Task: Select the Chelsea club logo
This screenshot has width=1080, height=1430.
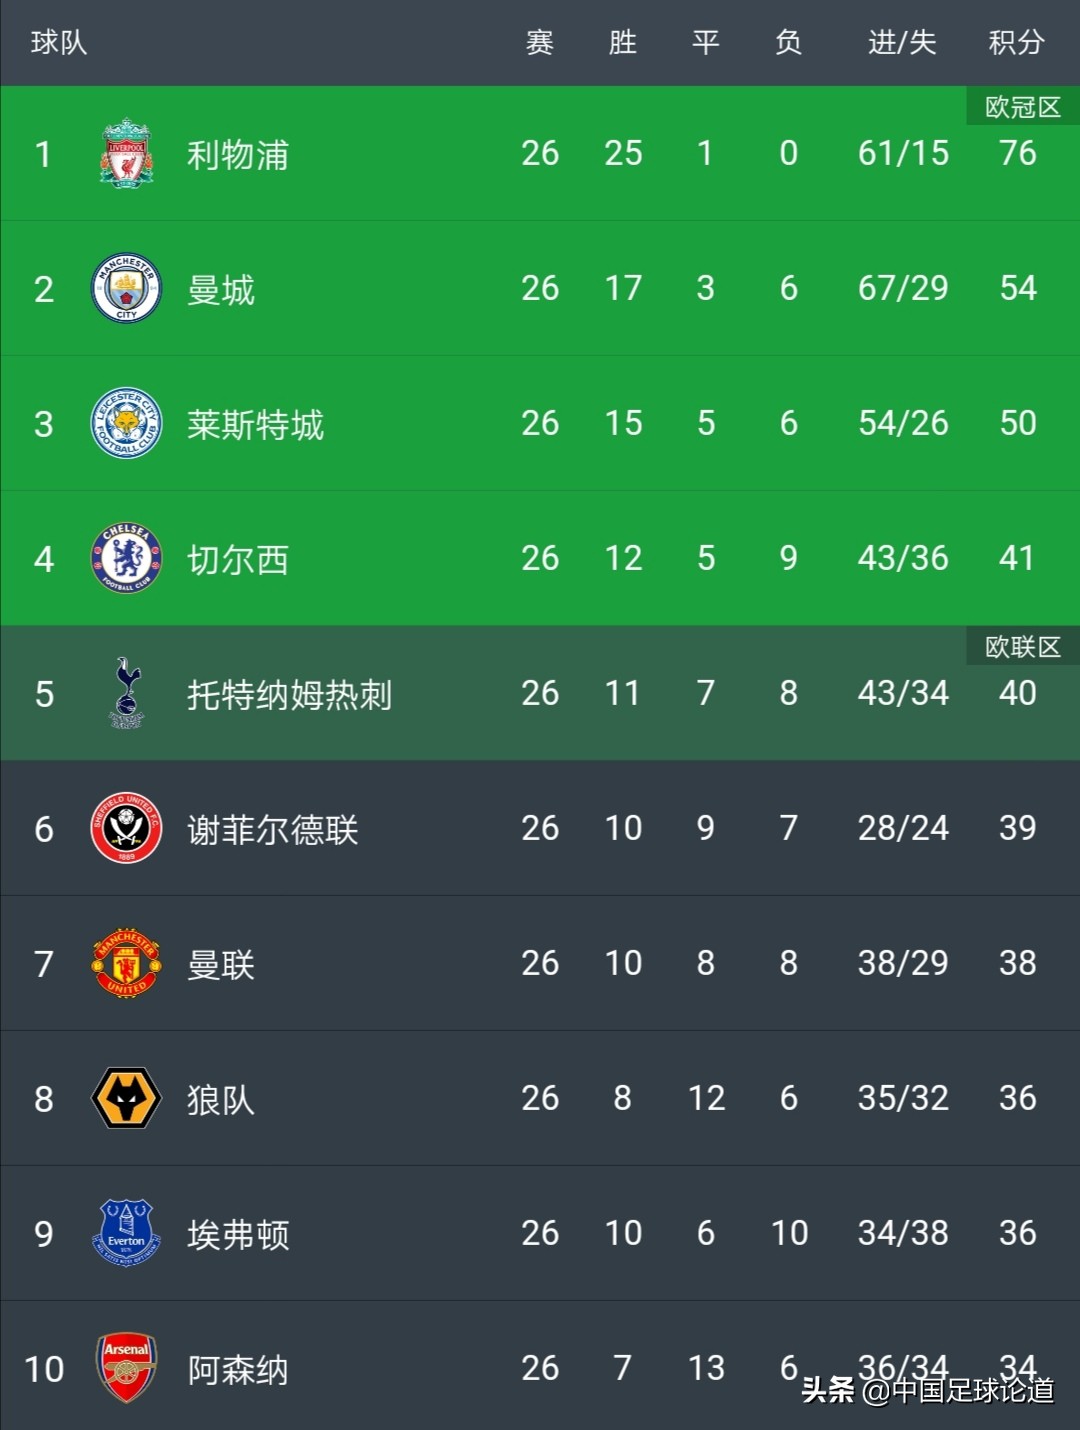Action: tap(126, 558)
